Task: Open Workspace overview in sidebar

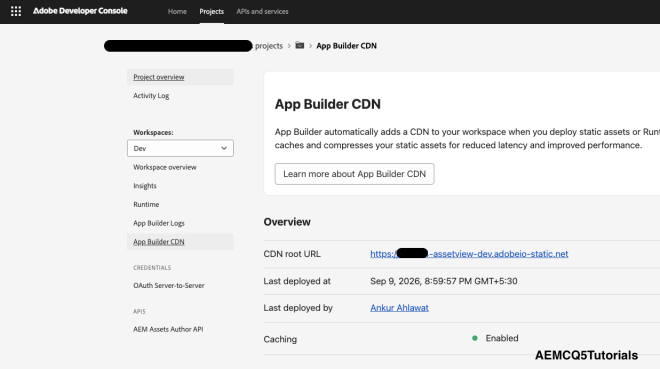Action: pyautogui.click(x=165, y=167)
